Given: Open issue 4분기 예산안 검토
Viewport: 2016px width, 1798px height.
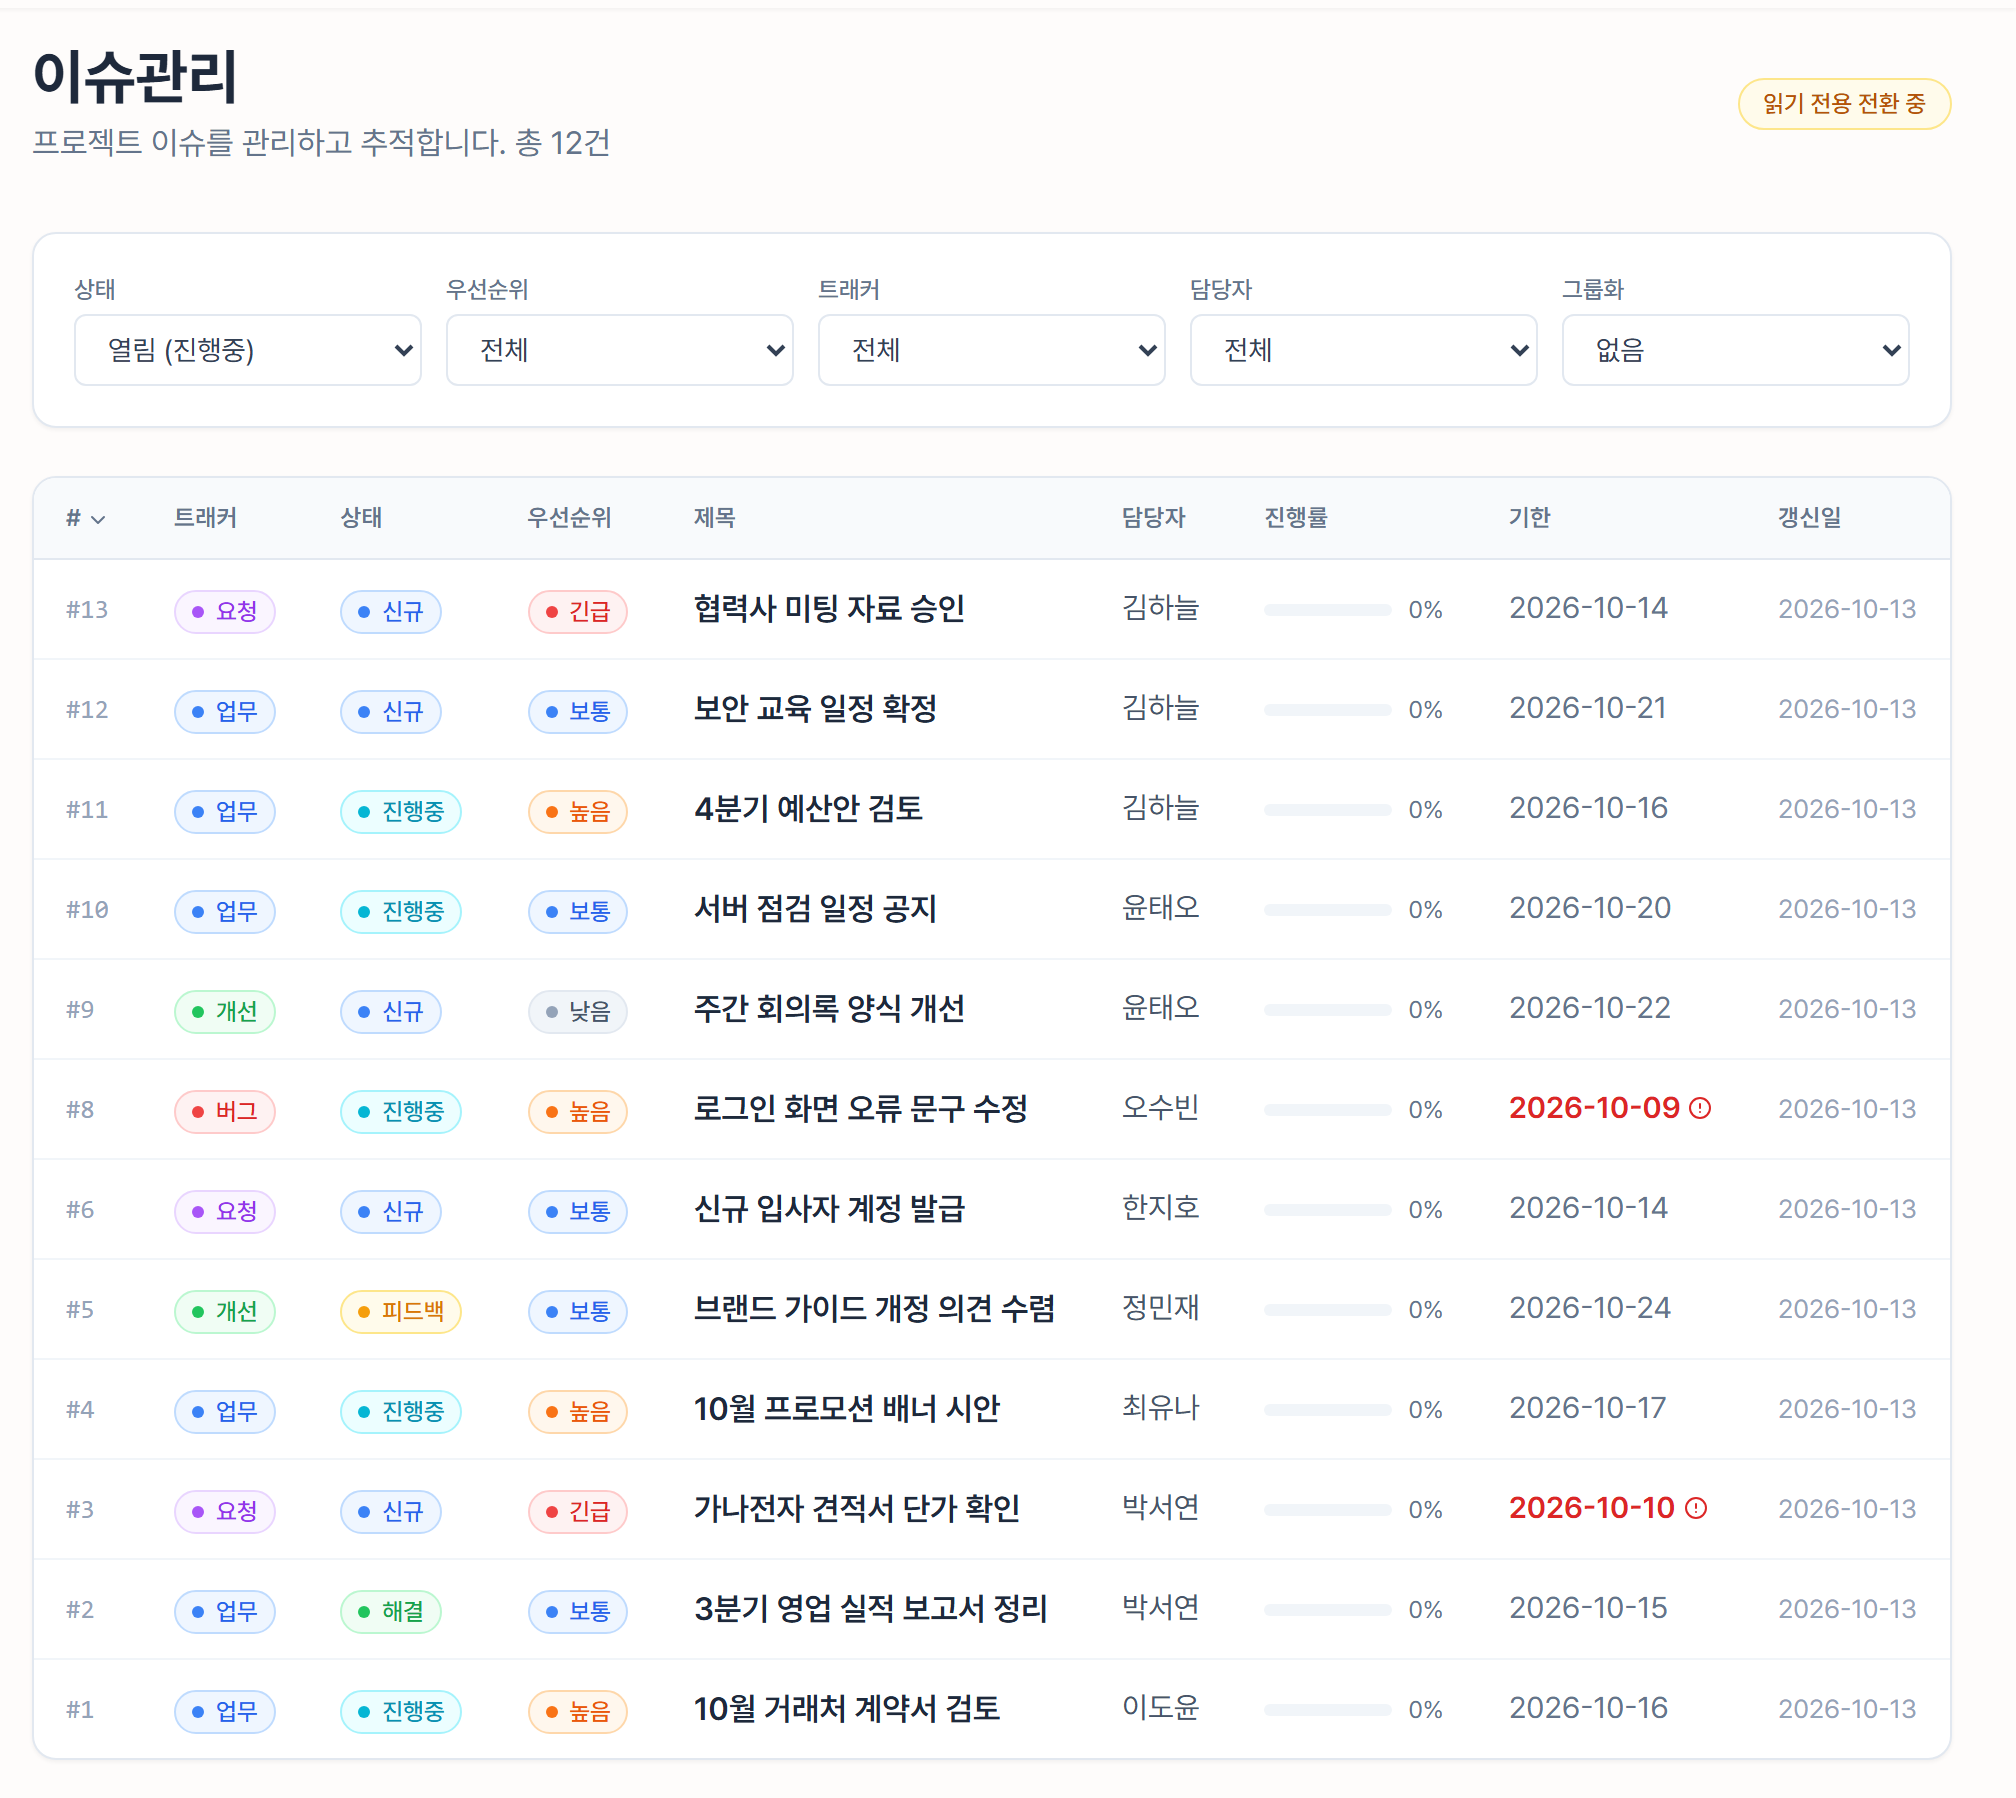Looking at the screenshot, I should pyautogui.click(x=808, y=809).
